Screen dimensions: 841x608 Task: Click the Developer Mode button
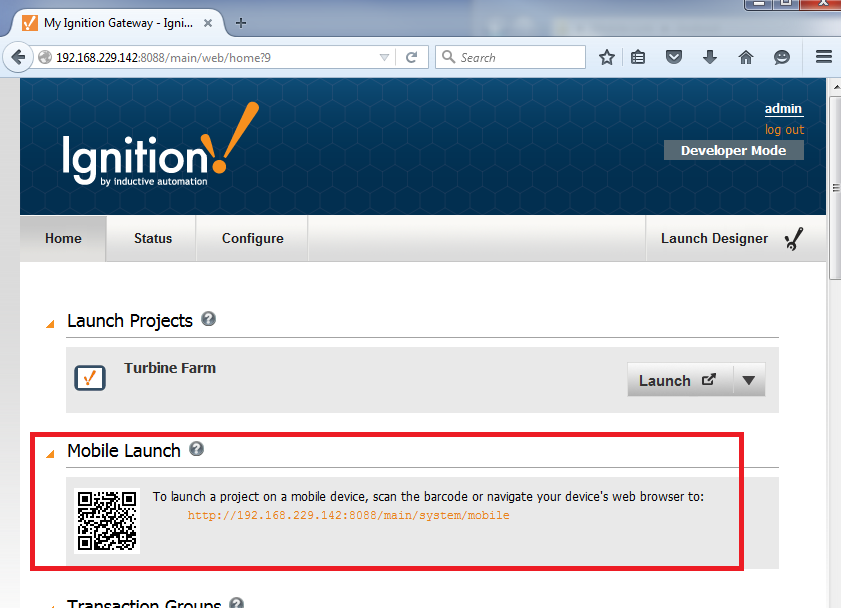pos(734,151)
